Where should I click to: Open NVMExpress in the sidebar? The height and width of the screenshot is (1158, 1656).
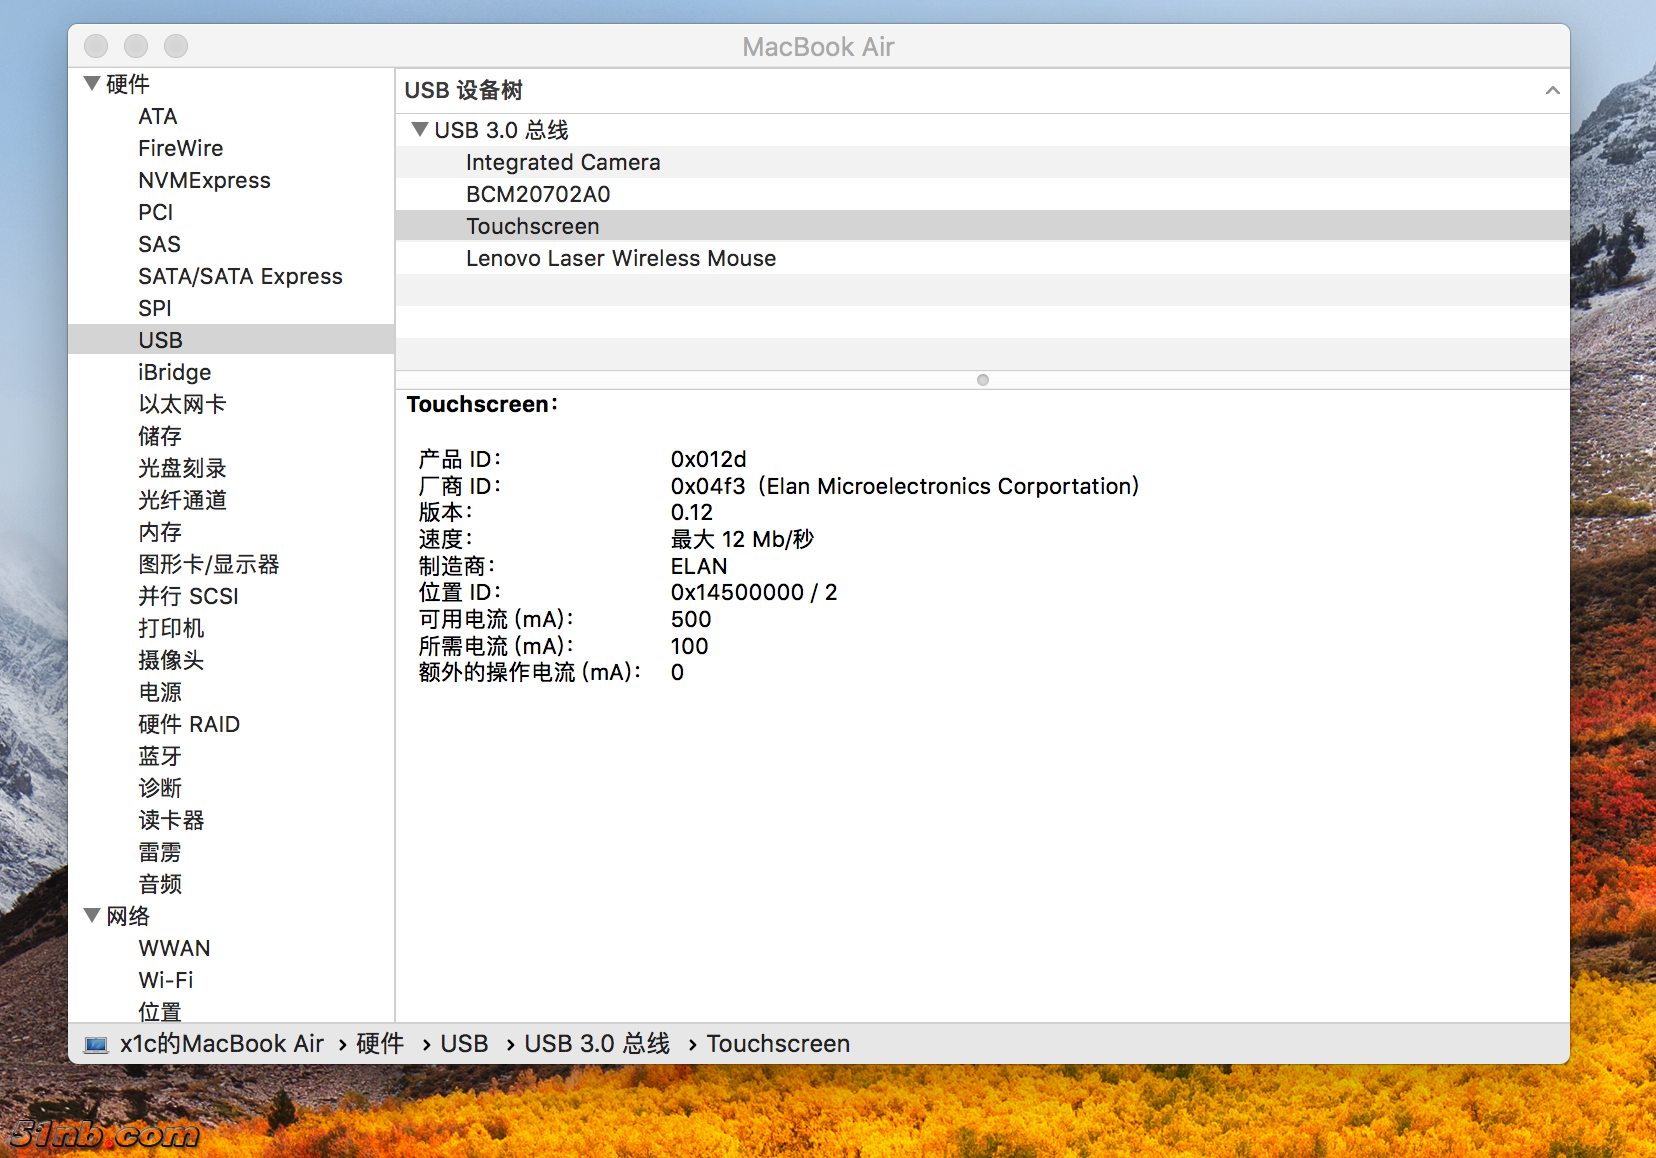tap(204, 180)
